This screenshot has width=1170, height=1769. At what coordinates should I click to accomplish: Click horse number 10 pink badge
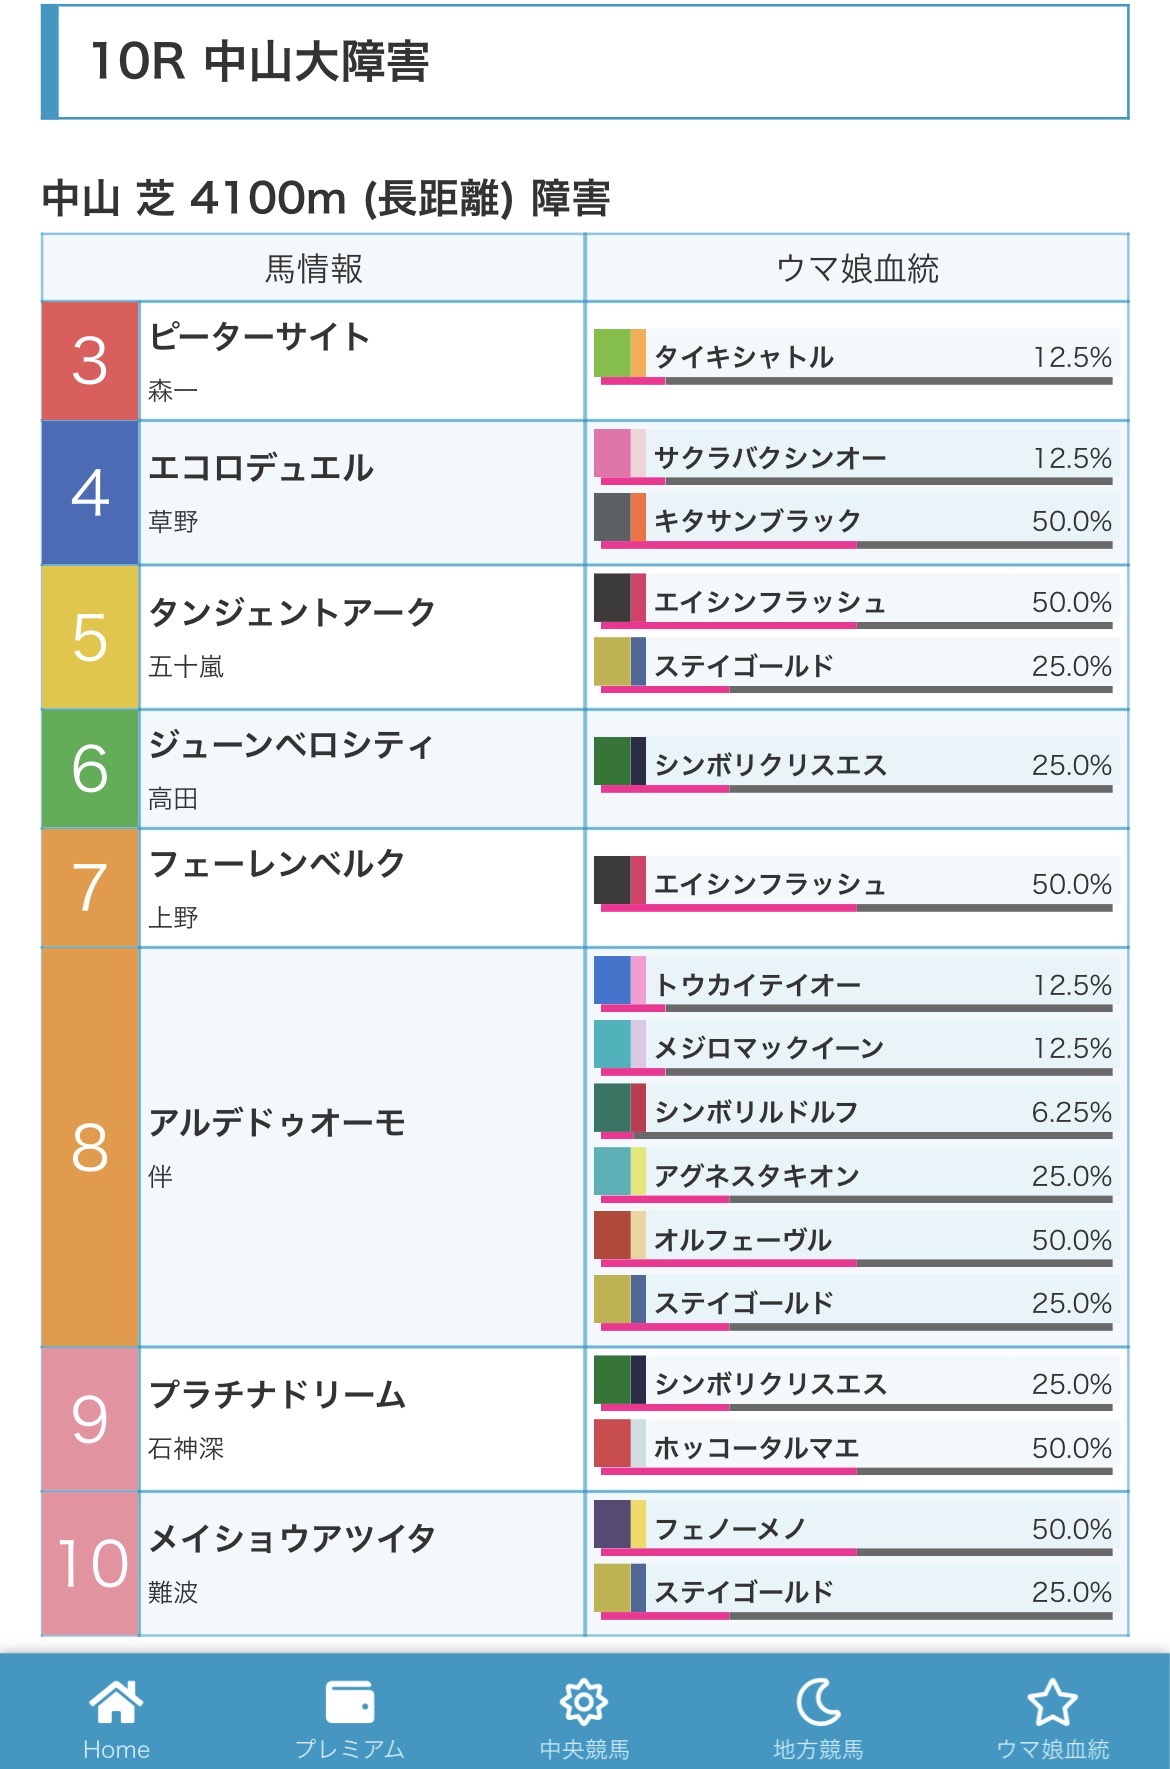(90, 1564)
